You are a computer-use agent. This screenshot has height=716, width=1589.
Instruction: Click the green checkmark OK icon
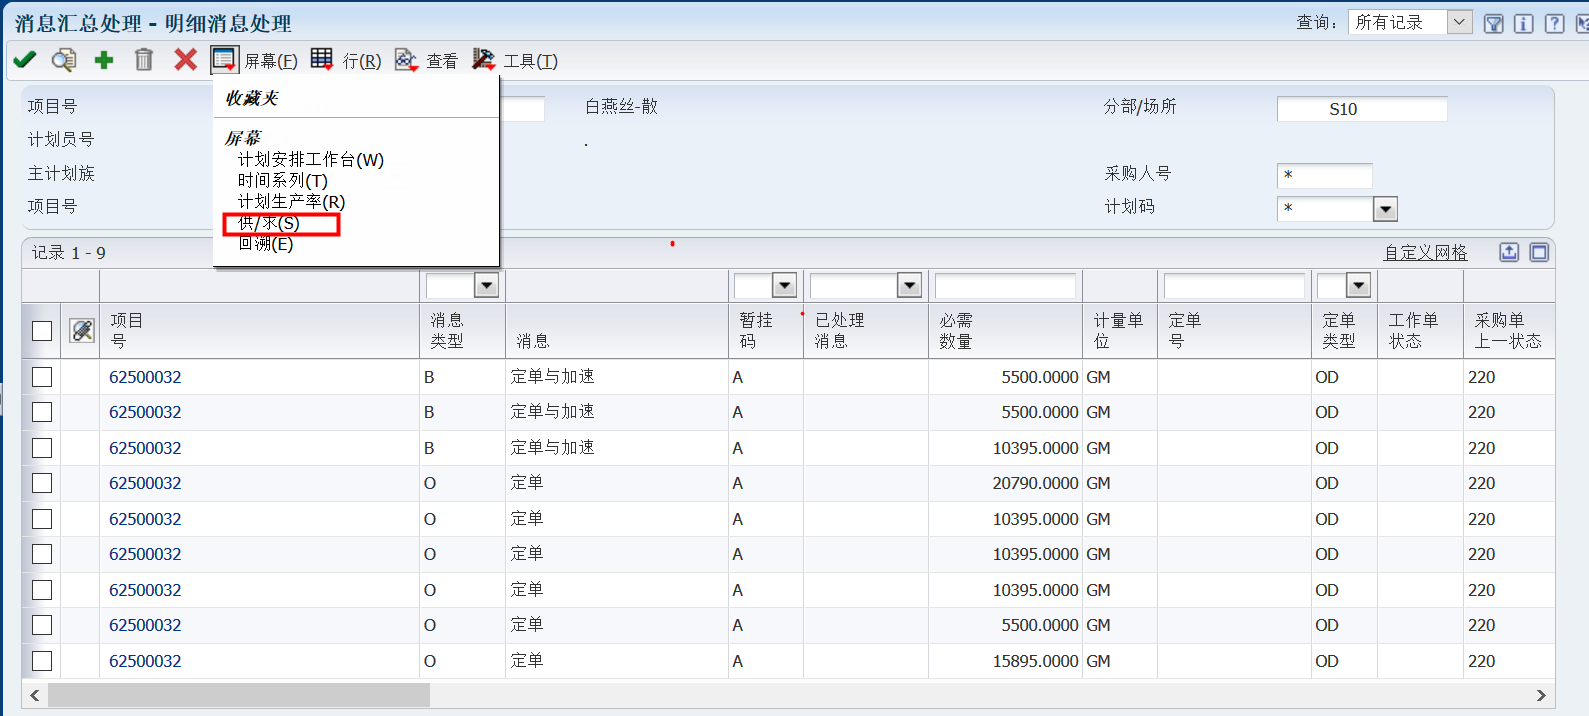pyautogui.click(x=24, y=60)
